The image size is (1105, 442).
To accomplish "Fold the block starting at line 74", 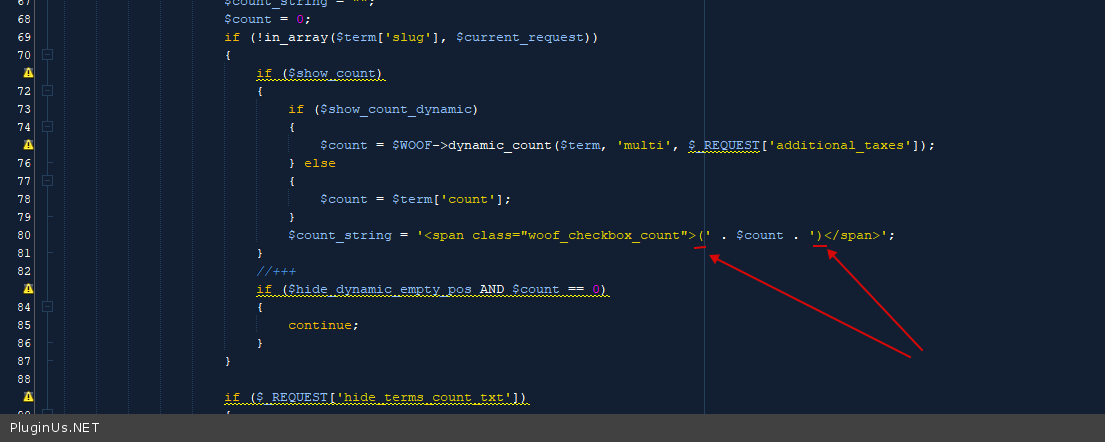I will pos(47,127).
